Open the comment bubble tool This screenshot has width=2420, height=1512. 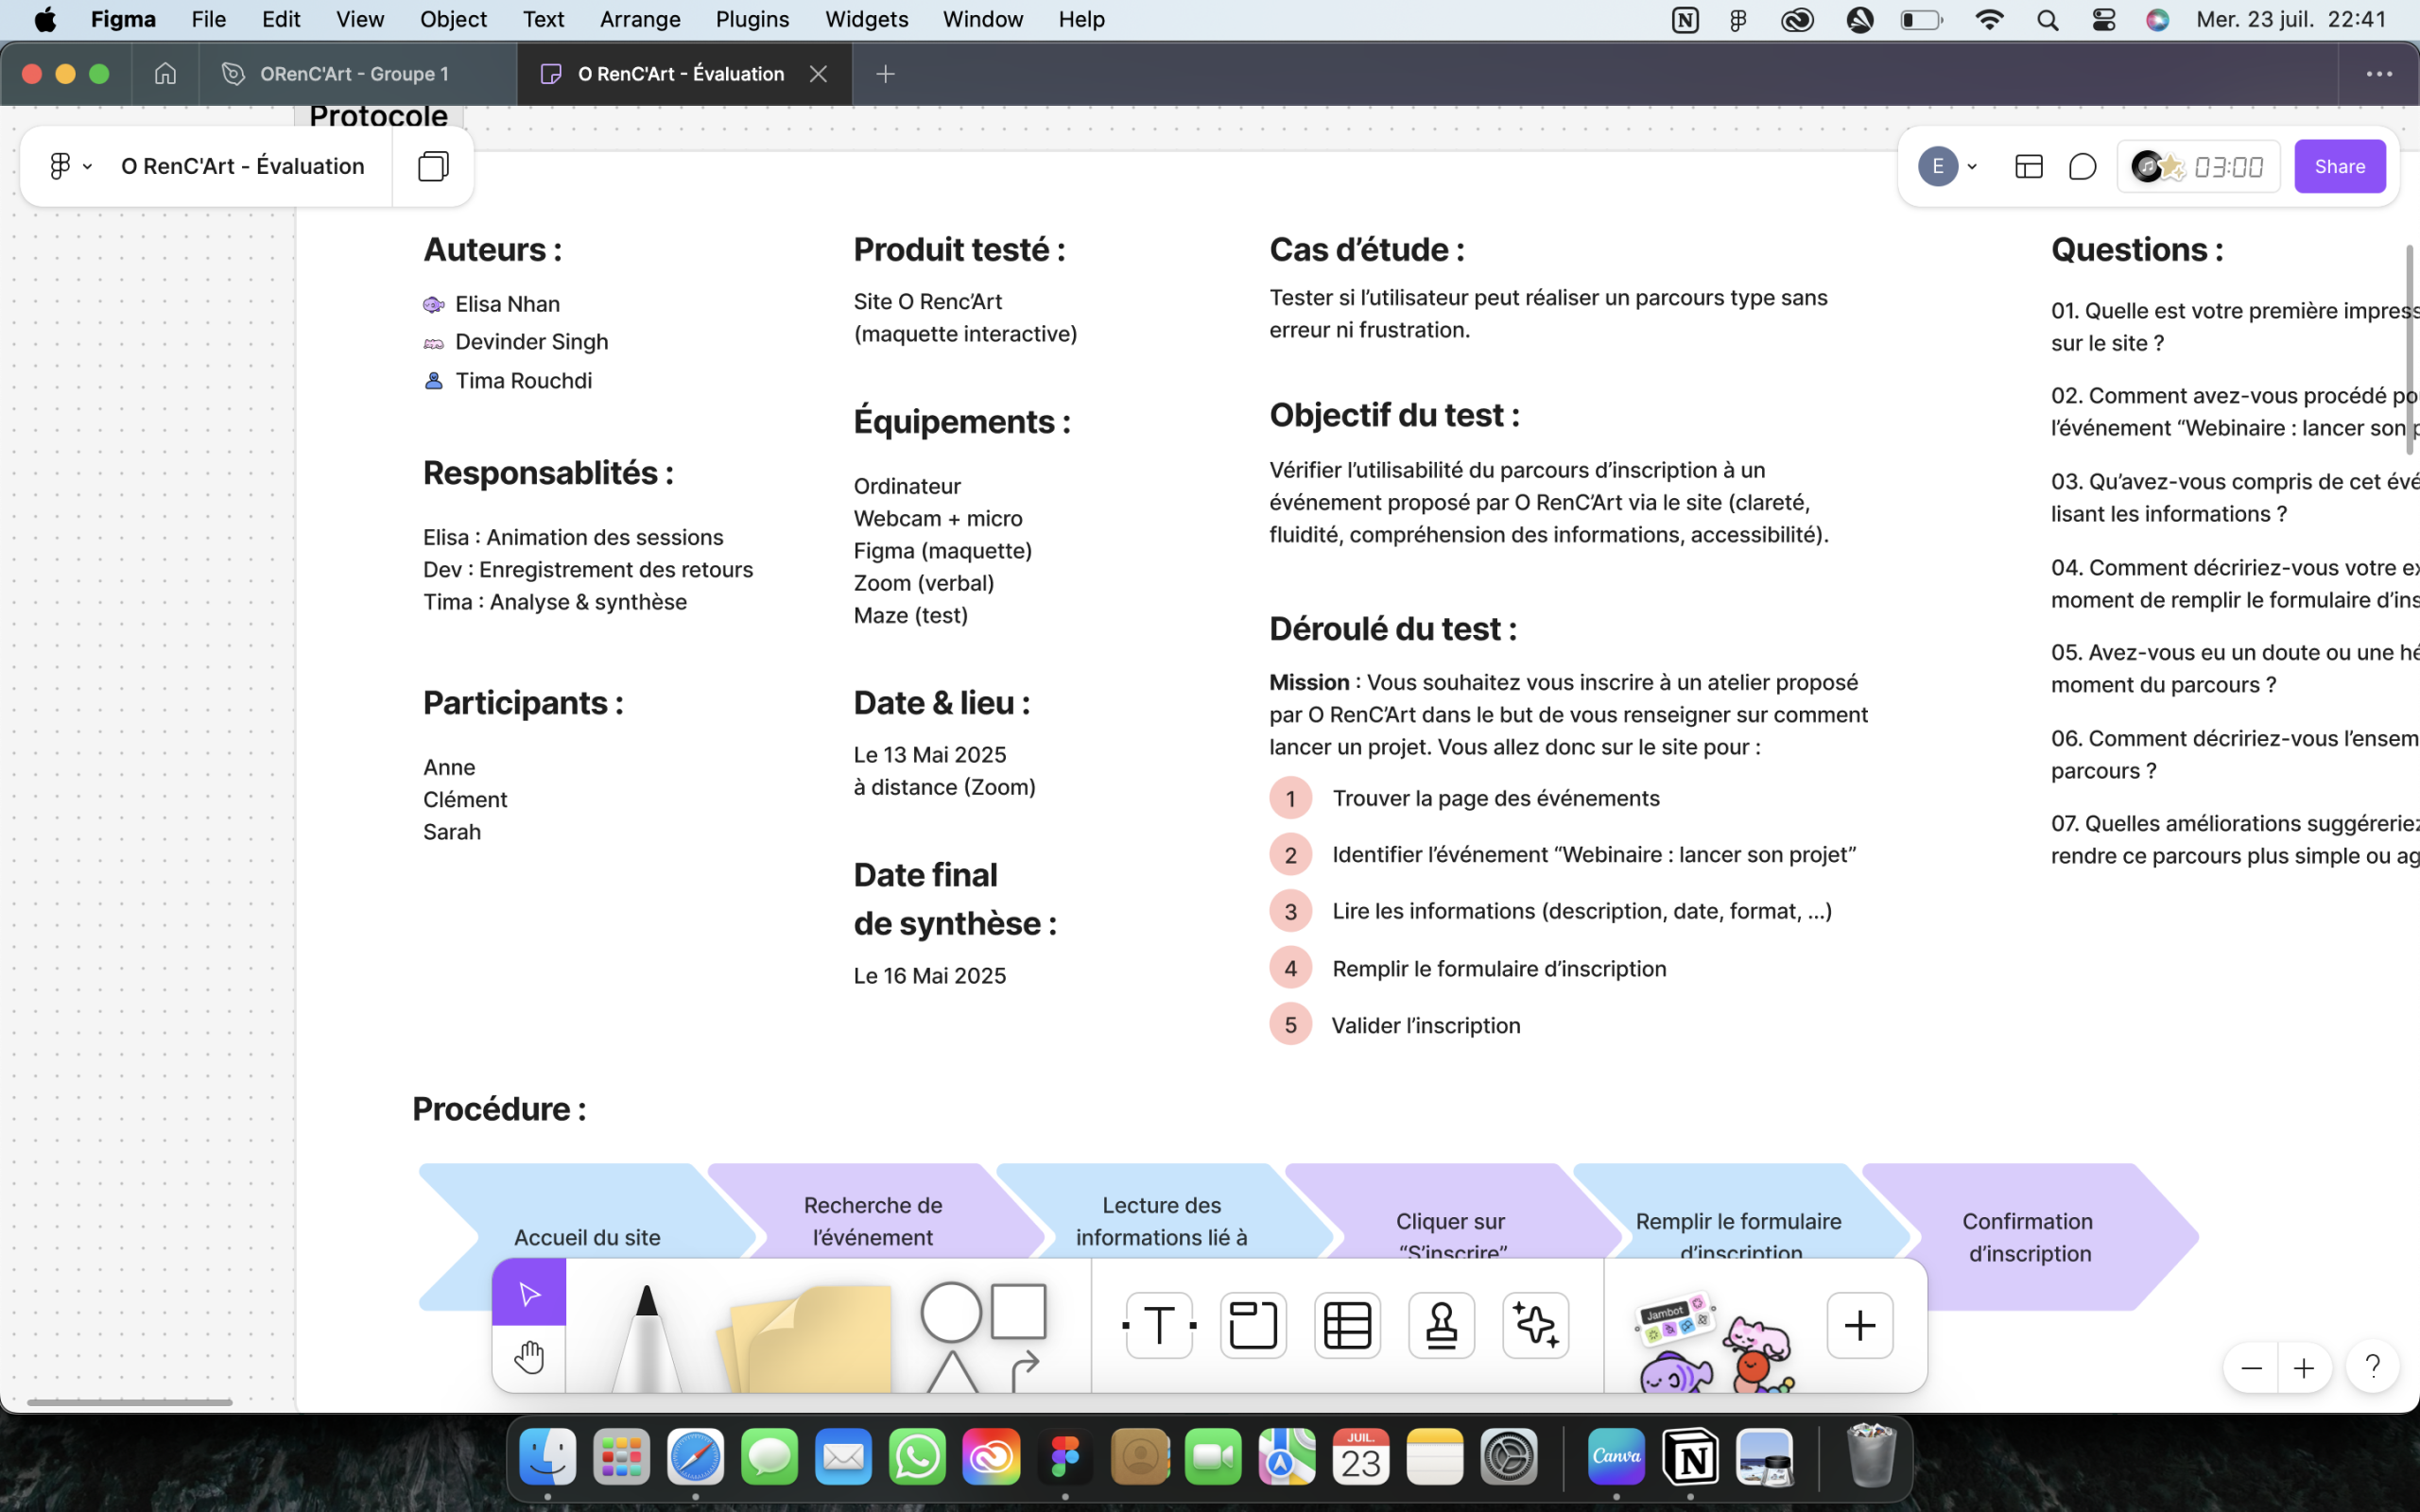pyautogui.click(x=2082, y=166)
